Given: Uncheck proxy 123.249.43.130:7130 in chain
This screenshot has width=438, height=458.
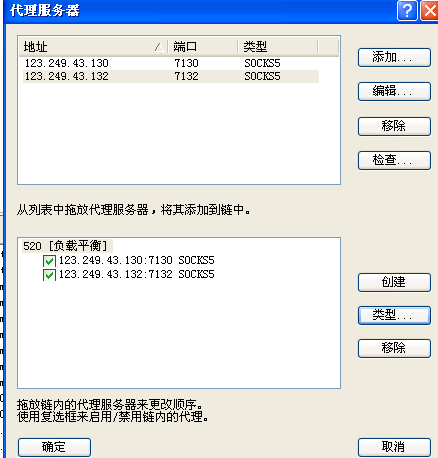Looking at the screenshot, I should click(x=49, y=261).
